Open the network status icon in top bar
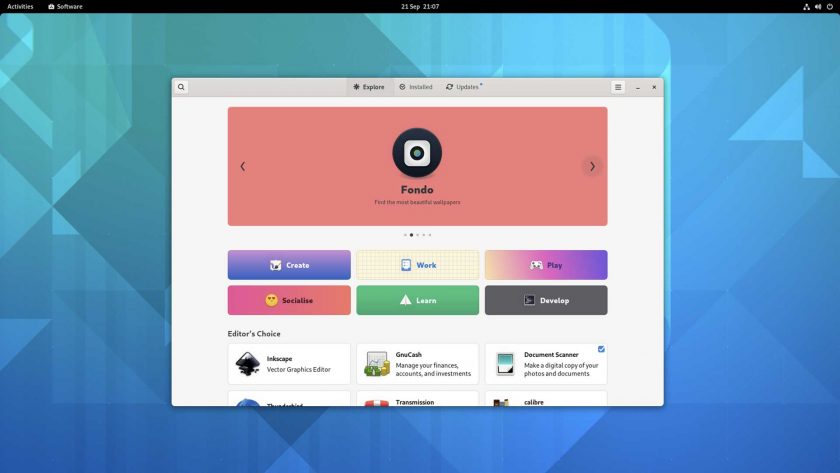Screen dimensions: 840x473 (806, 6)
